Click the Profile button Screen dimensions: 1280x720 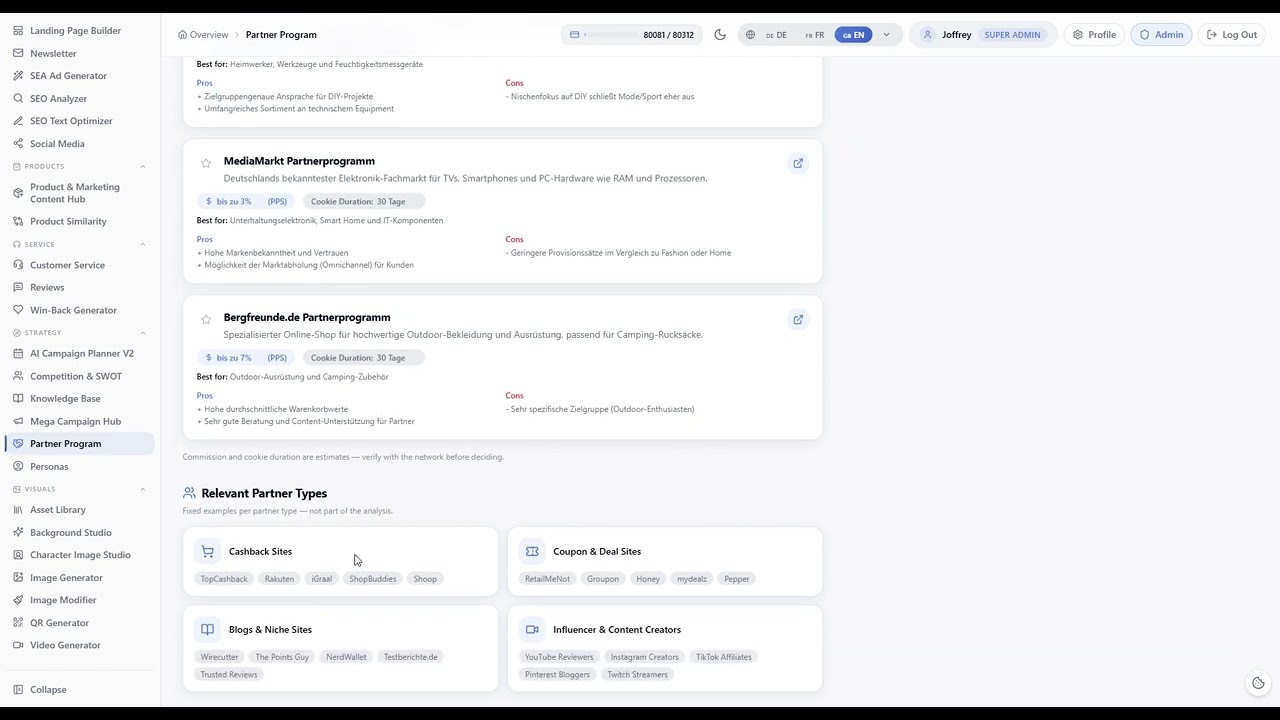pos(1094,35)
